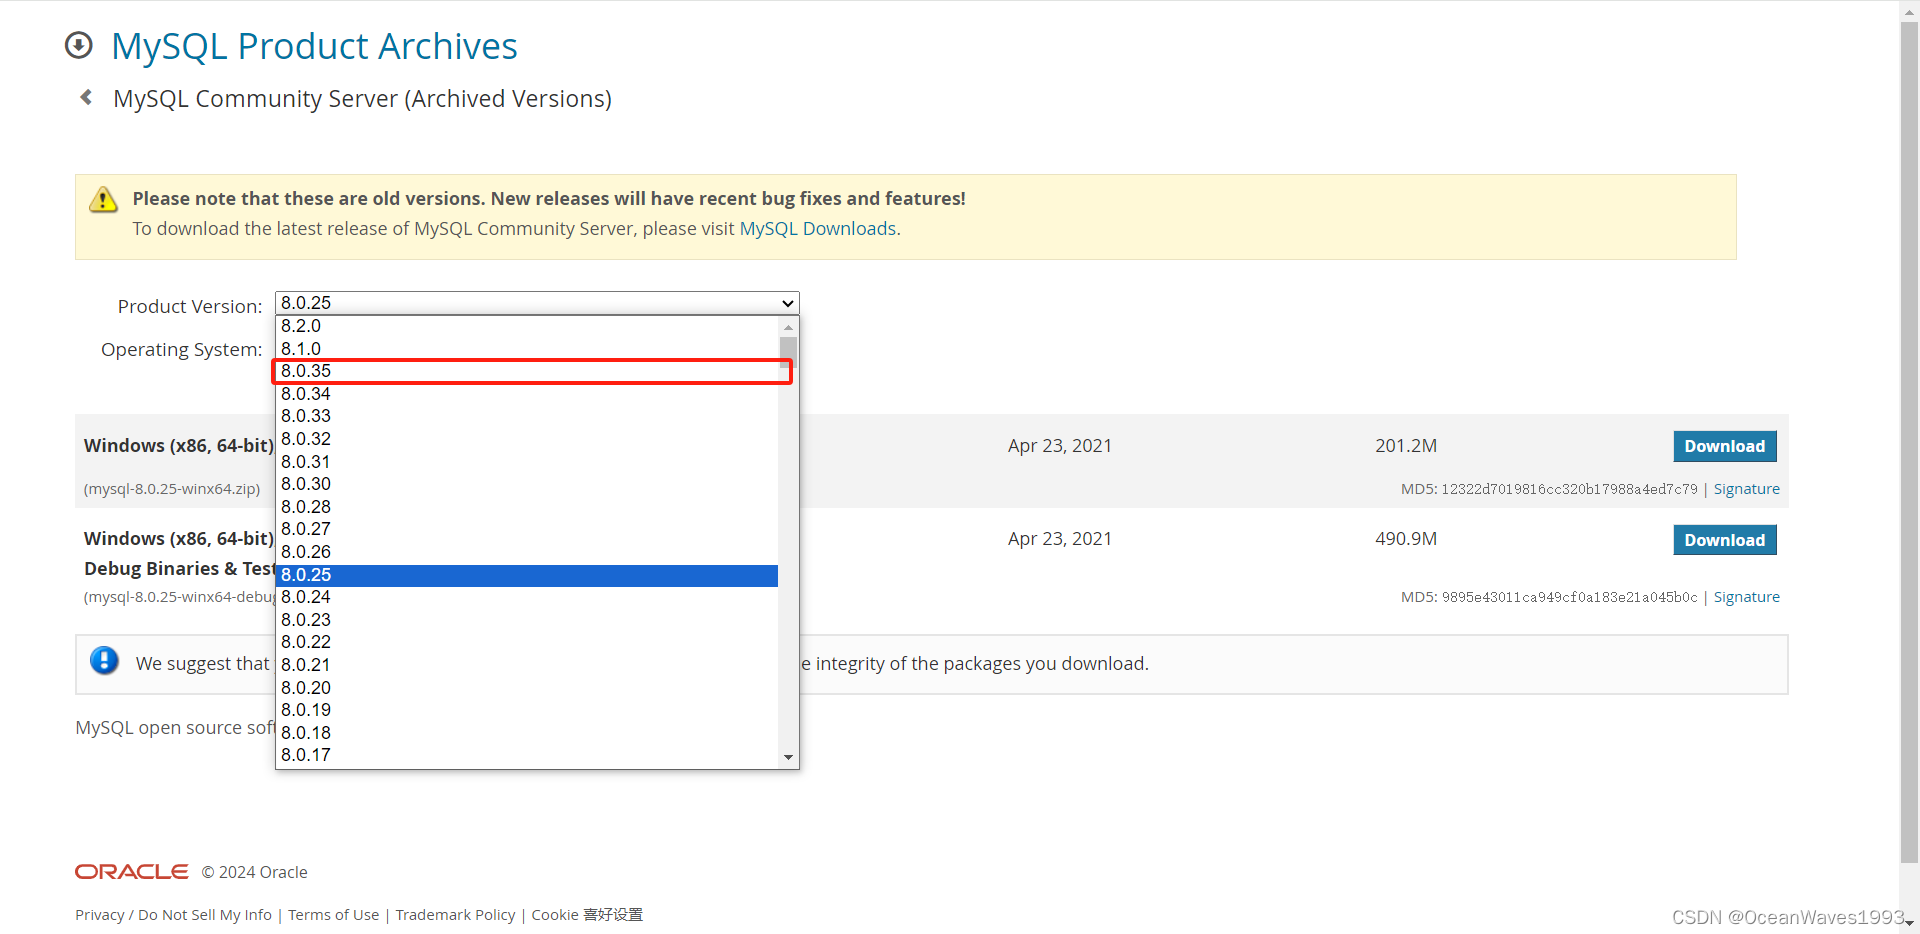Open Privacy / Do Not Sell My Info
This screenshot has width=1920, height=934.
(174, 915)
